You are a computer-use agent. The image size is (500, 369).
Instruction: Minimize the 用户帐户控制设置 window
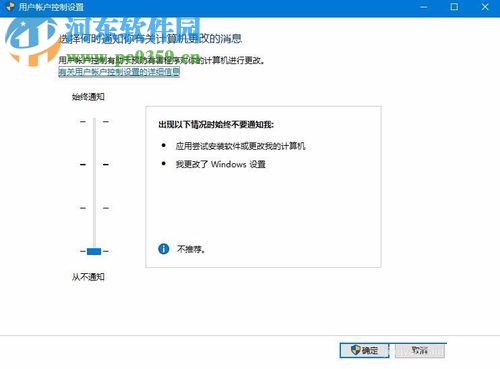[x=424, y=7]
